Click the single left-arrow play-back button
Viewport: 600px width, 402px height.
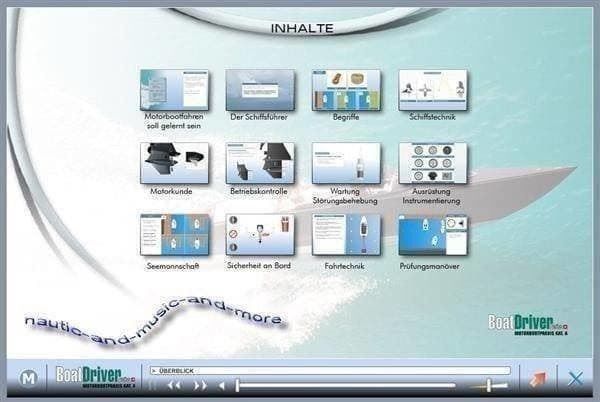pos(221,386)
